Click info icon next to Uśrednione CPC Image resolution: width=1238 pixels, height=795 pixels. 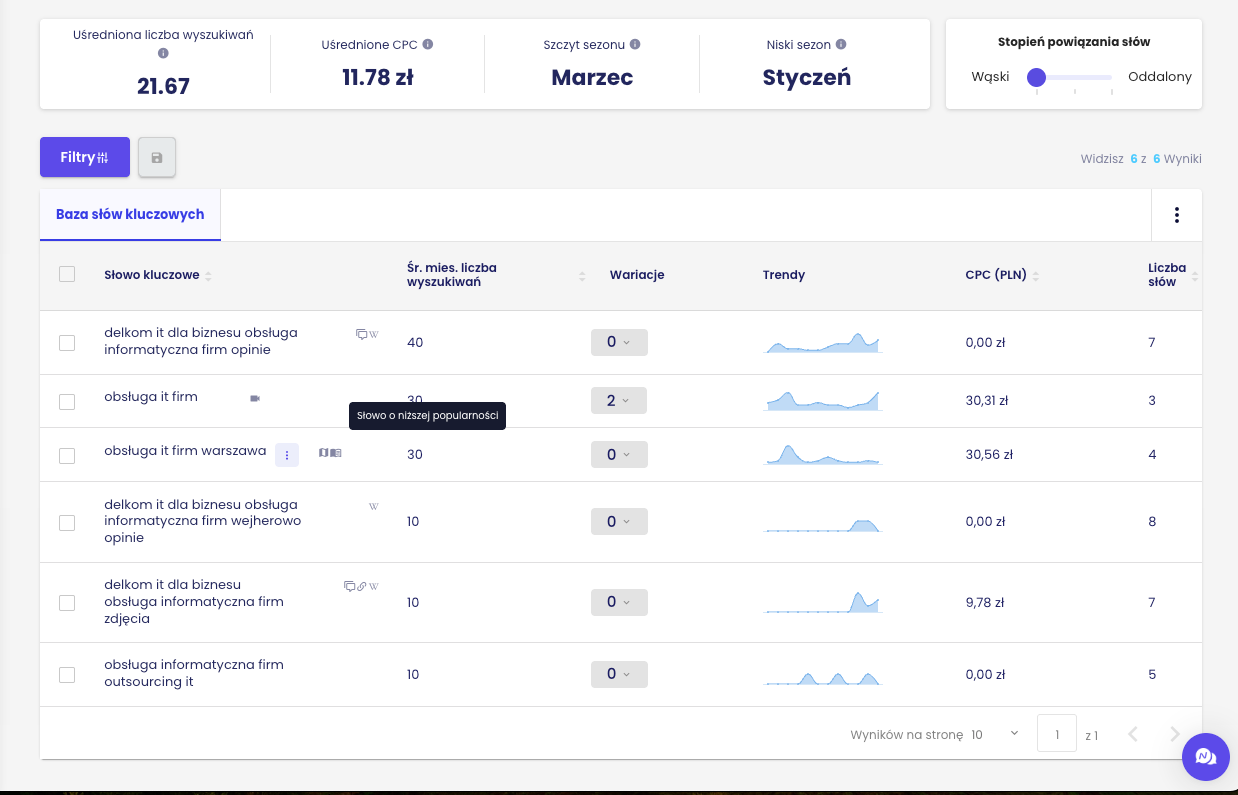point(428,45)
